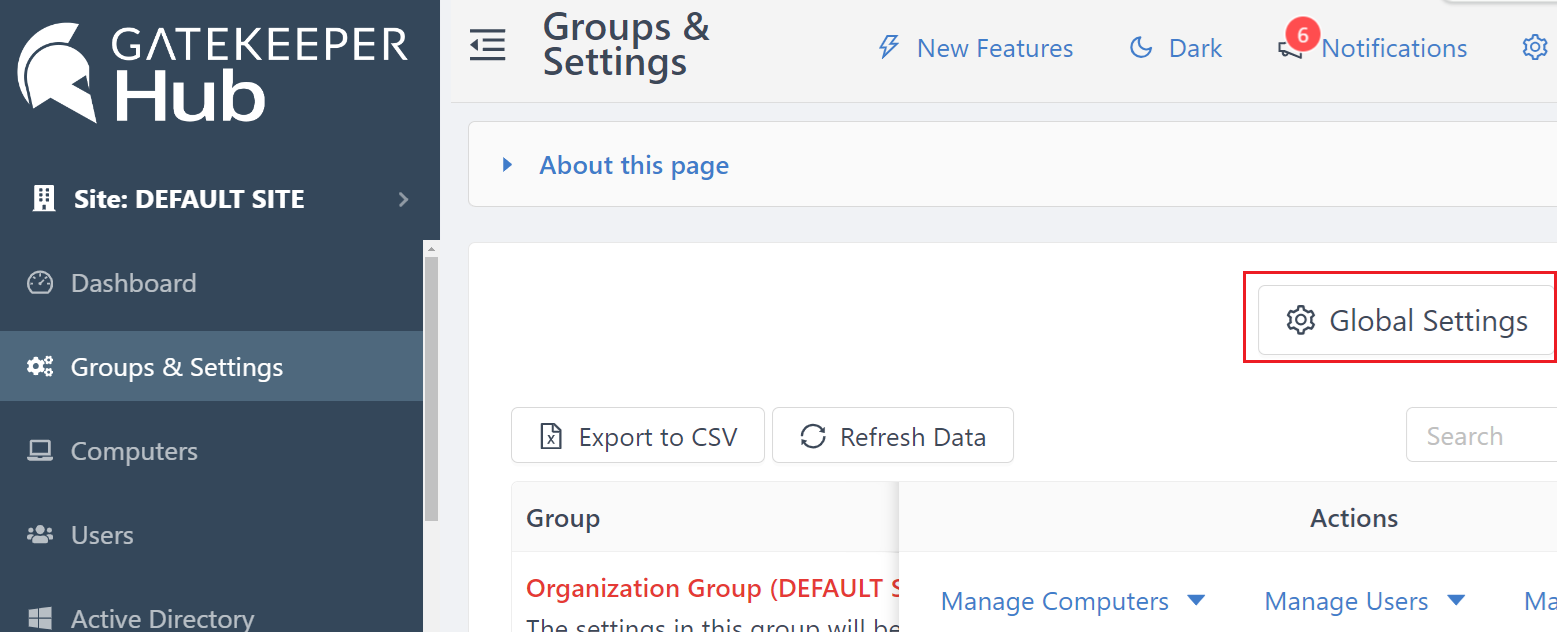This screenshot has height=632, width=1557.
Task: Open Notifications with the megaphone icon
Action: [x=1291, y=48]
